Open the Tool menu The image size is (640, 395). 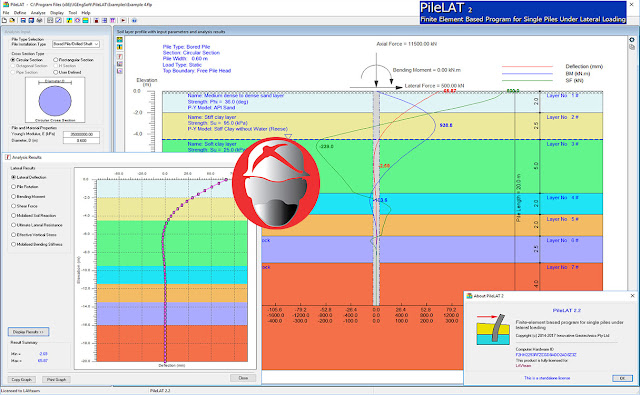[73, 13]
